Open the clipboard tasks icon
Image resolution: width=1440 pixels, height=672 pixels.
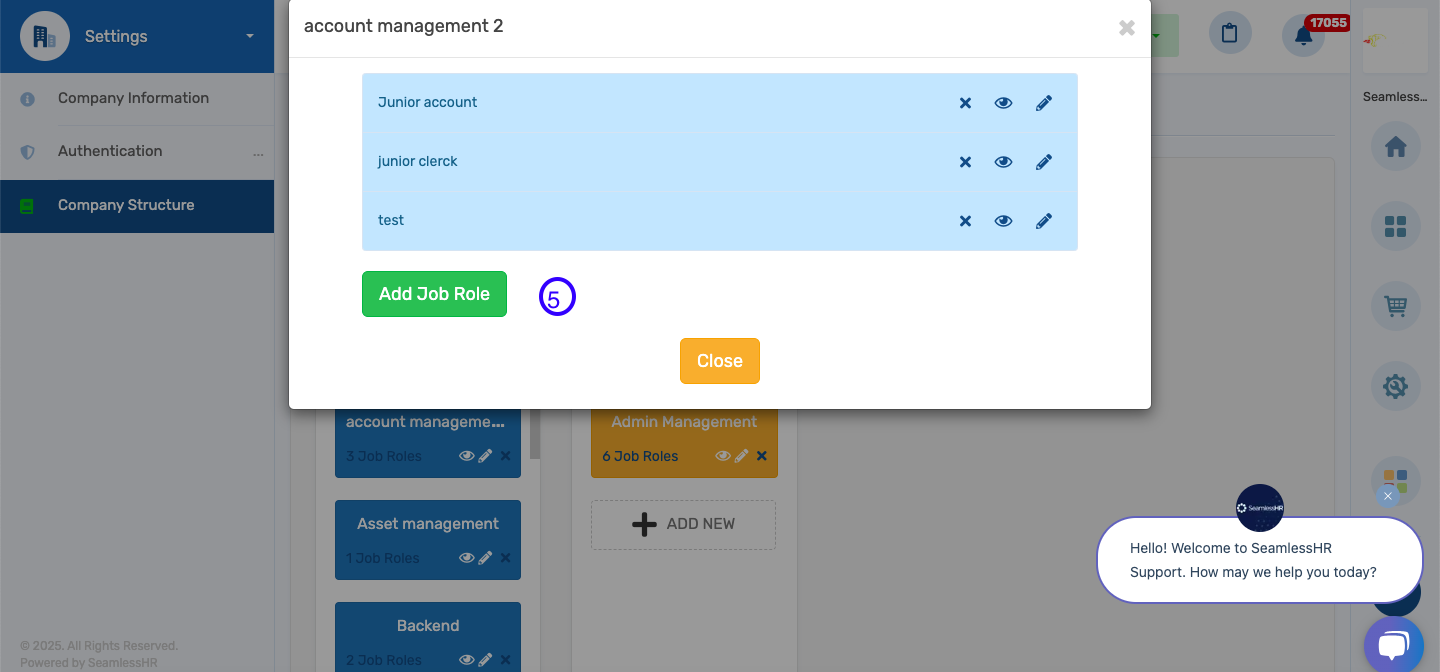point(1230,35)
